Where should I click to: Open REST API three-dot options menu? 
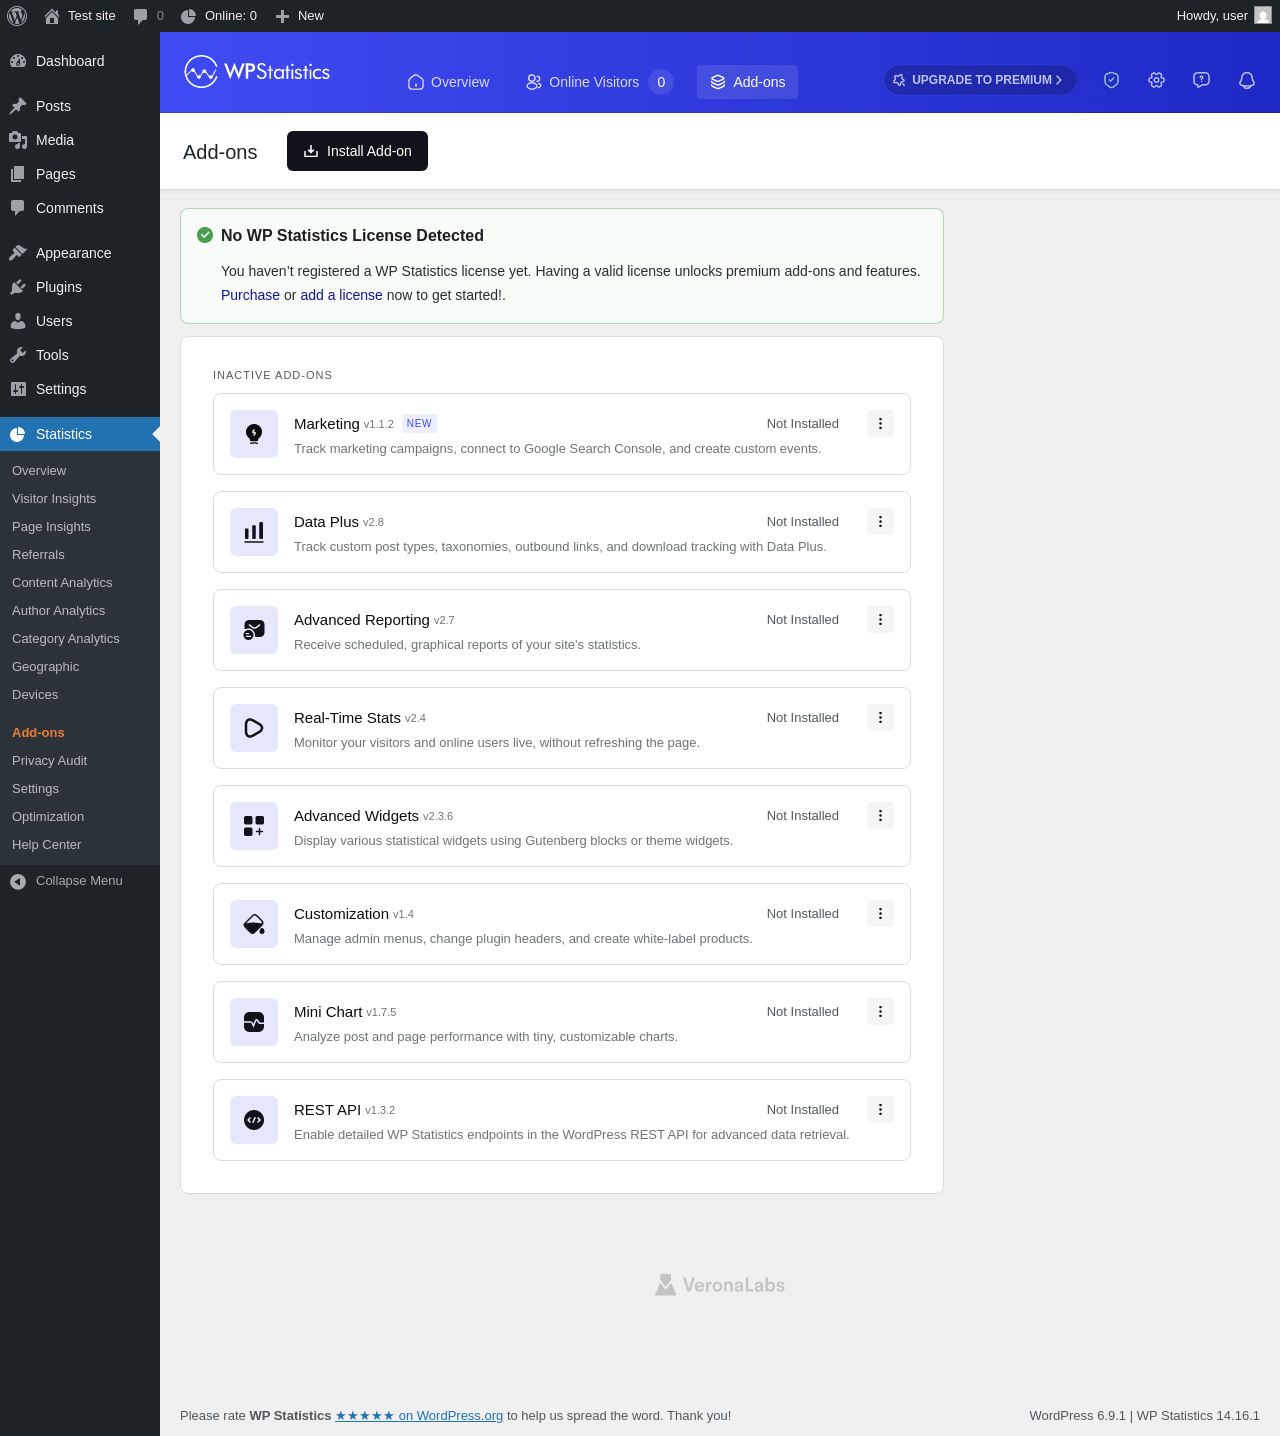[880, 1110]
